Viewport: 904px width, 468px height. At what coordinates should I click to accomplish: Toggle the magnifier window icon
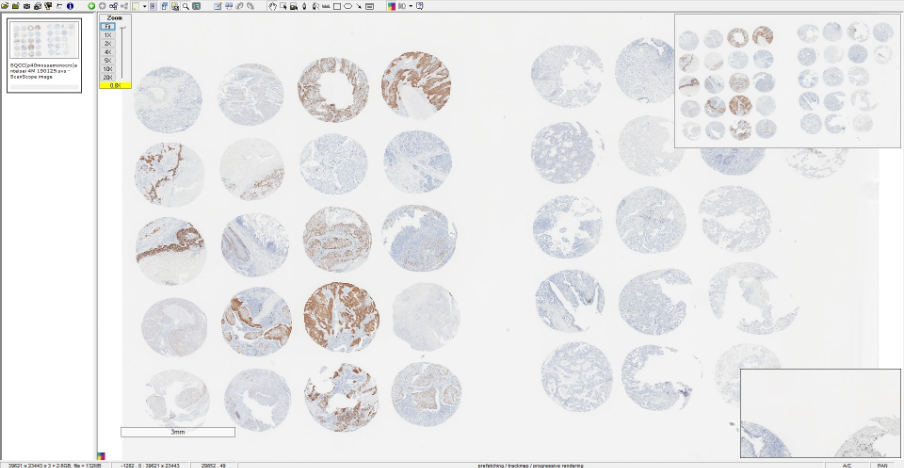[175, 6]
